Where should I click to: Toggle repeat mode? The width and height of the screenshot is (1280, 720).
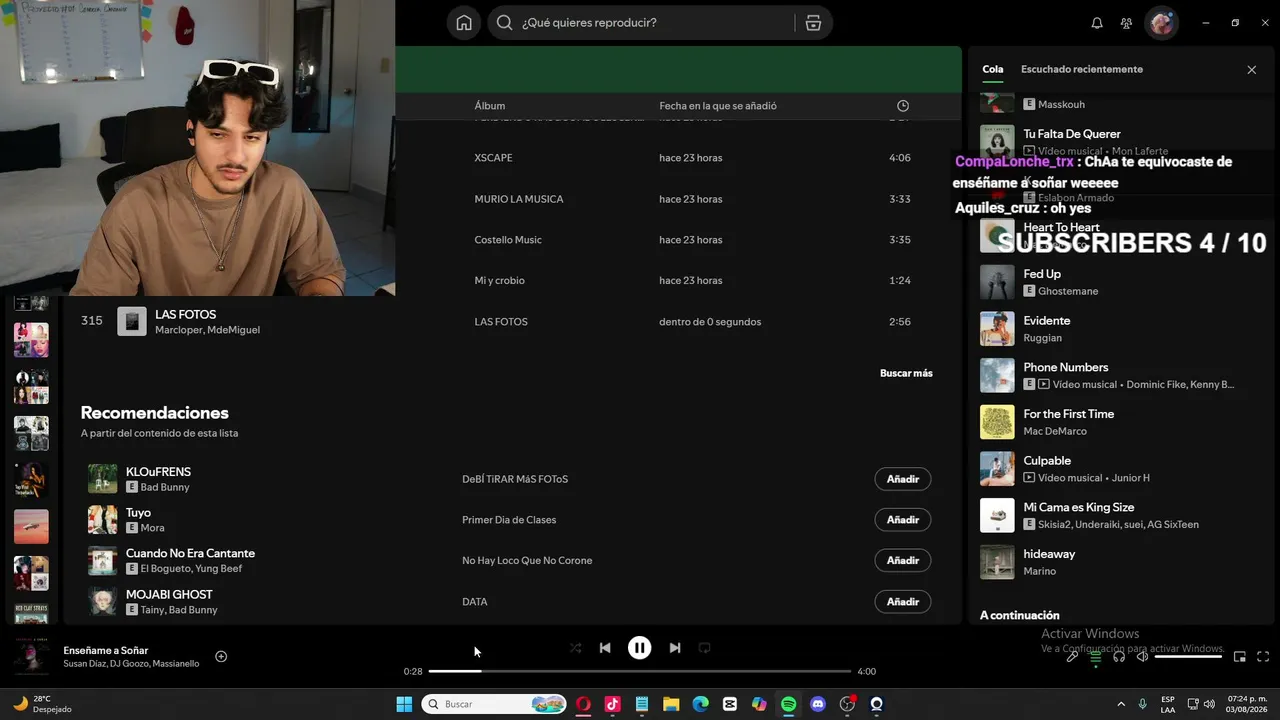coord(704,648)
